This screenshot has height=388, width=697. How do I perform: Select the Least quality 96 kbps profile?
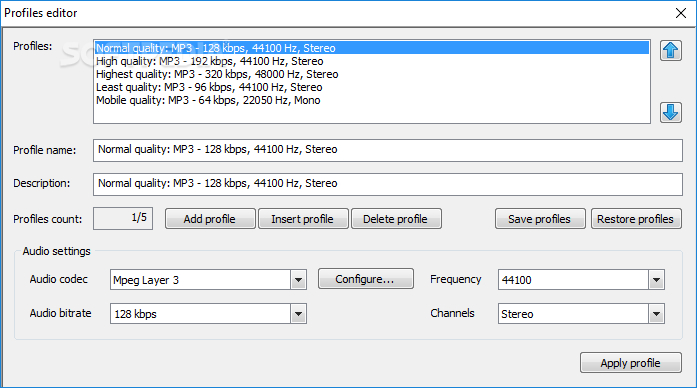coord(372,87)
